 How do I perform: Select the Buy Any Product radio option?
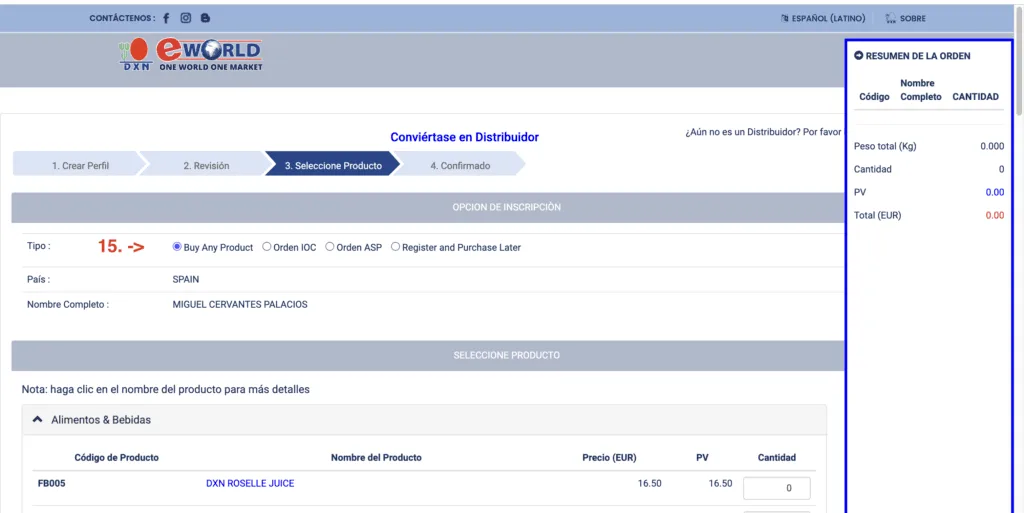[x=177, y=247]
